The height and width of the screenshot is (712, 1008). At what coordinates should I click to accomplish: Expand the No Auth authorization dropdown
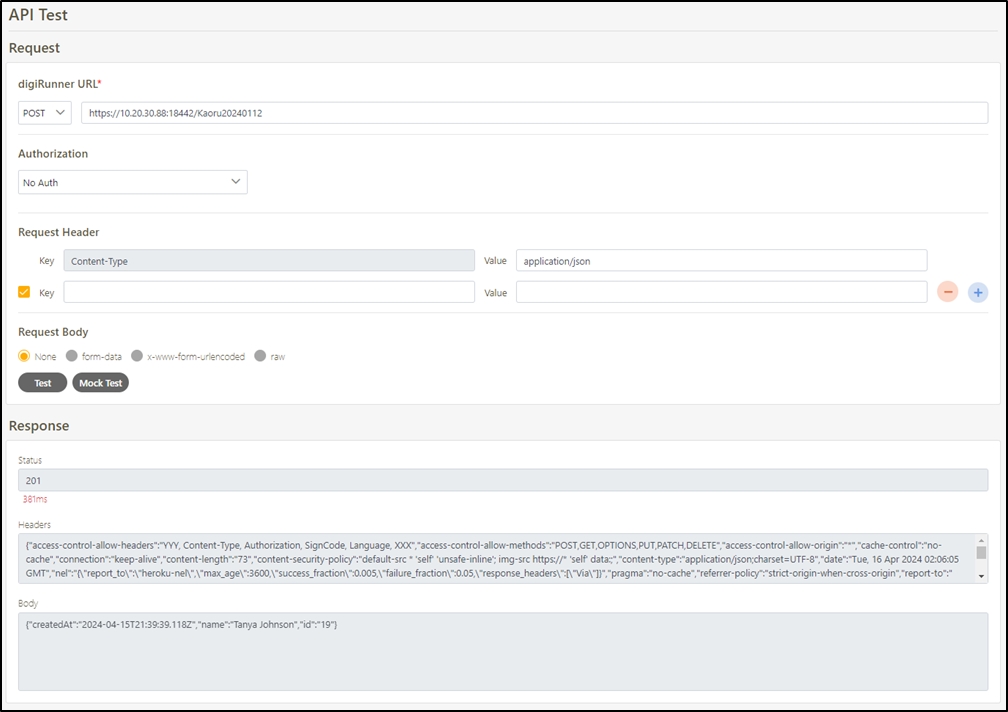pyautogui.click(x=132, y=182)
